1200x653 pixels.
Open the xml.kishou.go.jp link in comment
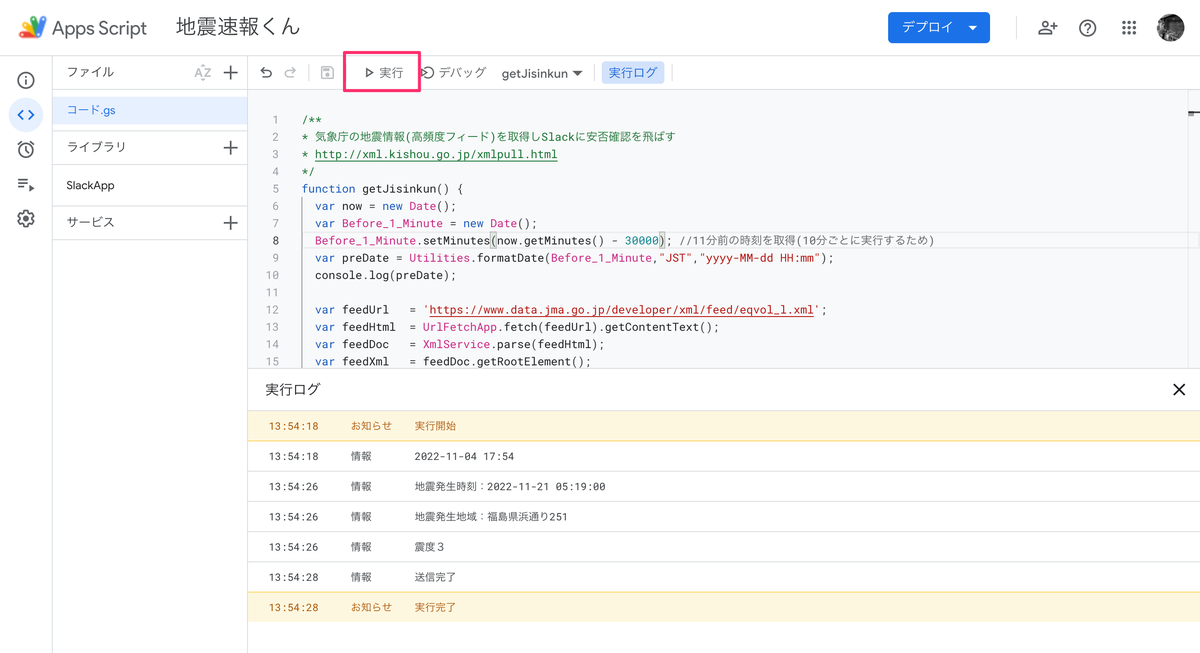[436, 154]
